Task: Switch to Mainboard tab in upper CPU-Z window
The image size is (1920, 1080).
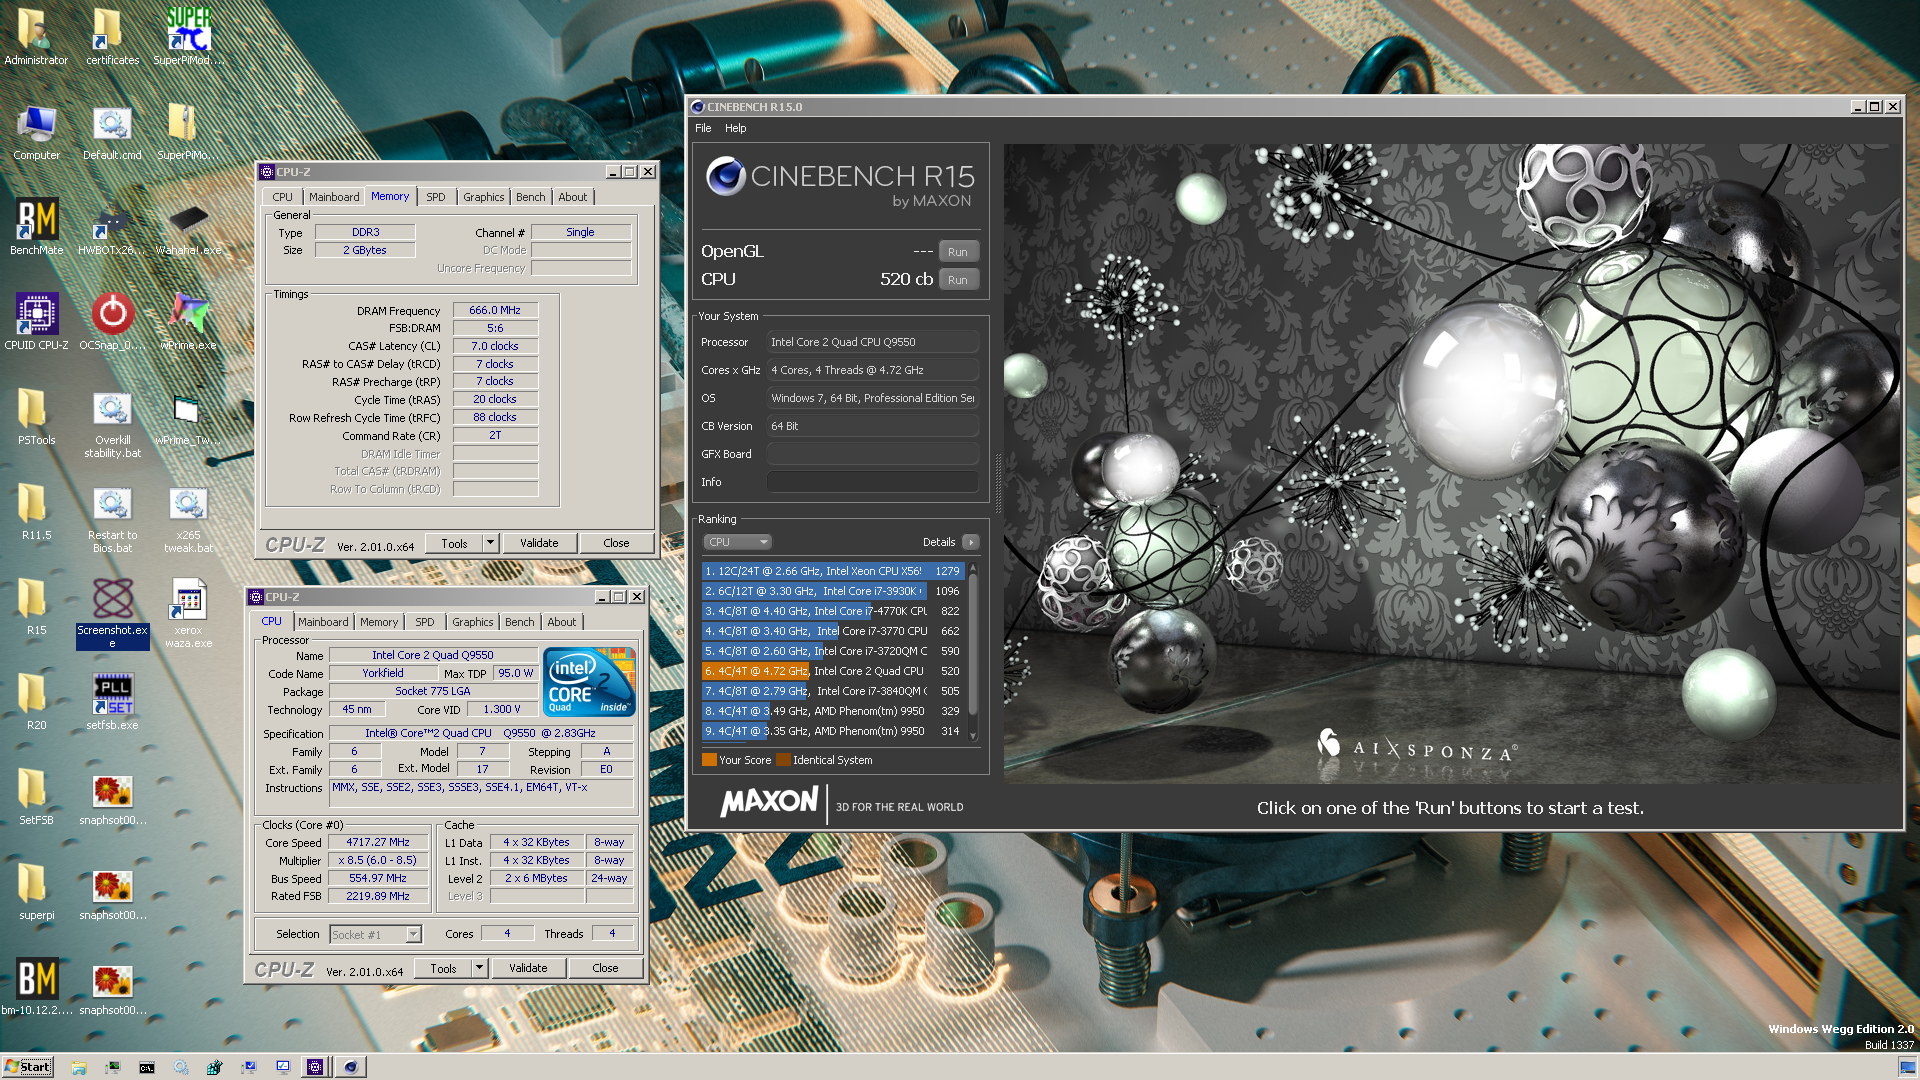Action: point(334,197)
